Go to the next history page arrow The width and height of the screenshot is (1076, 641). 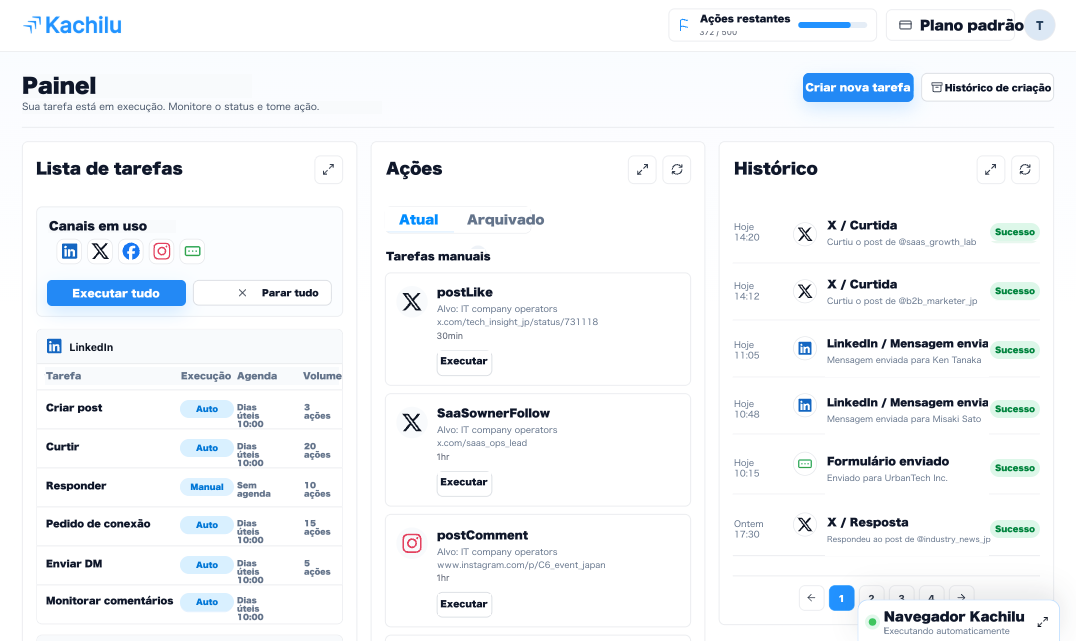[x=961, y=598]
